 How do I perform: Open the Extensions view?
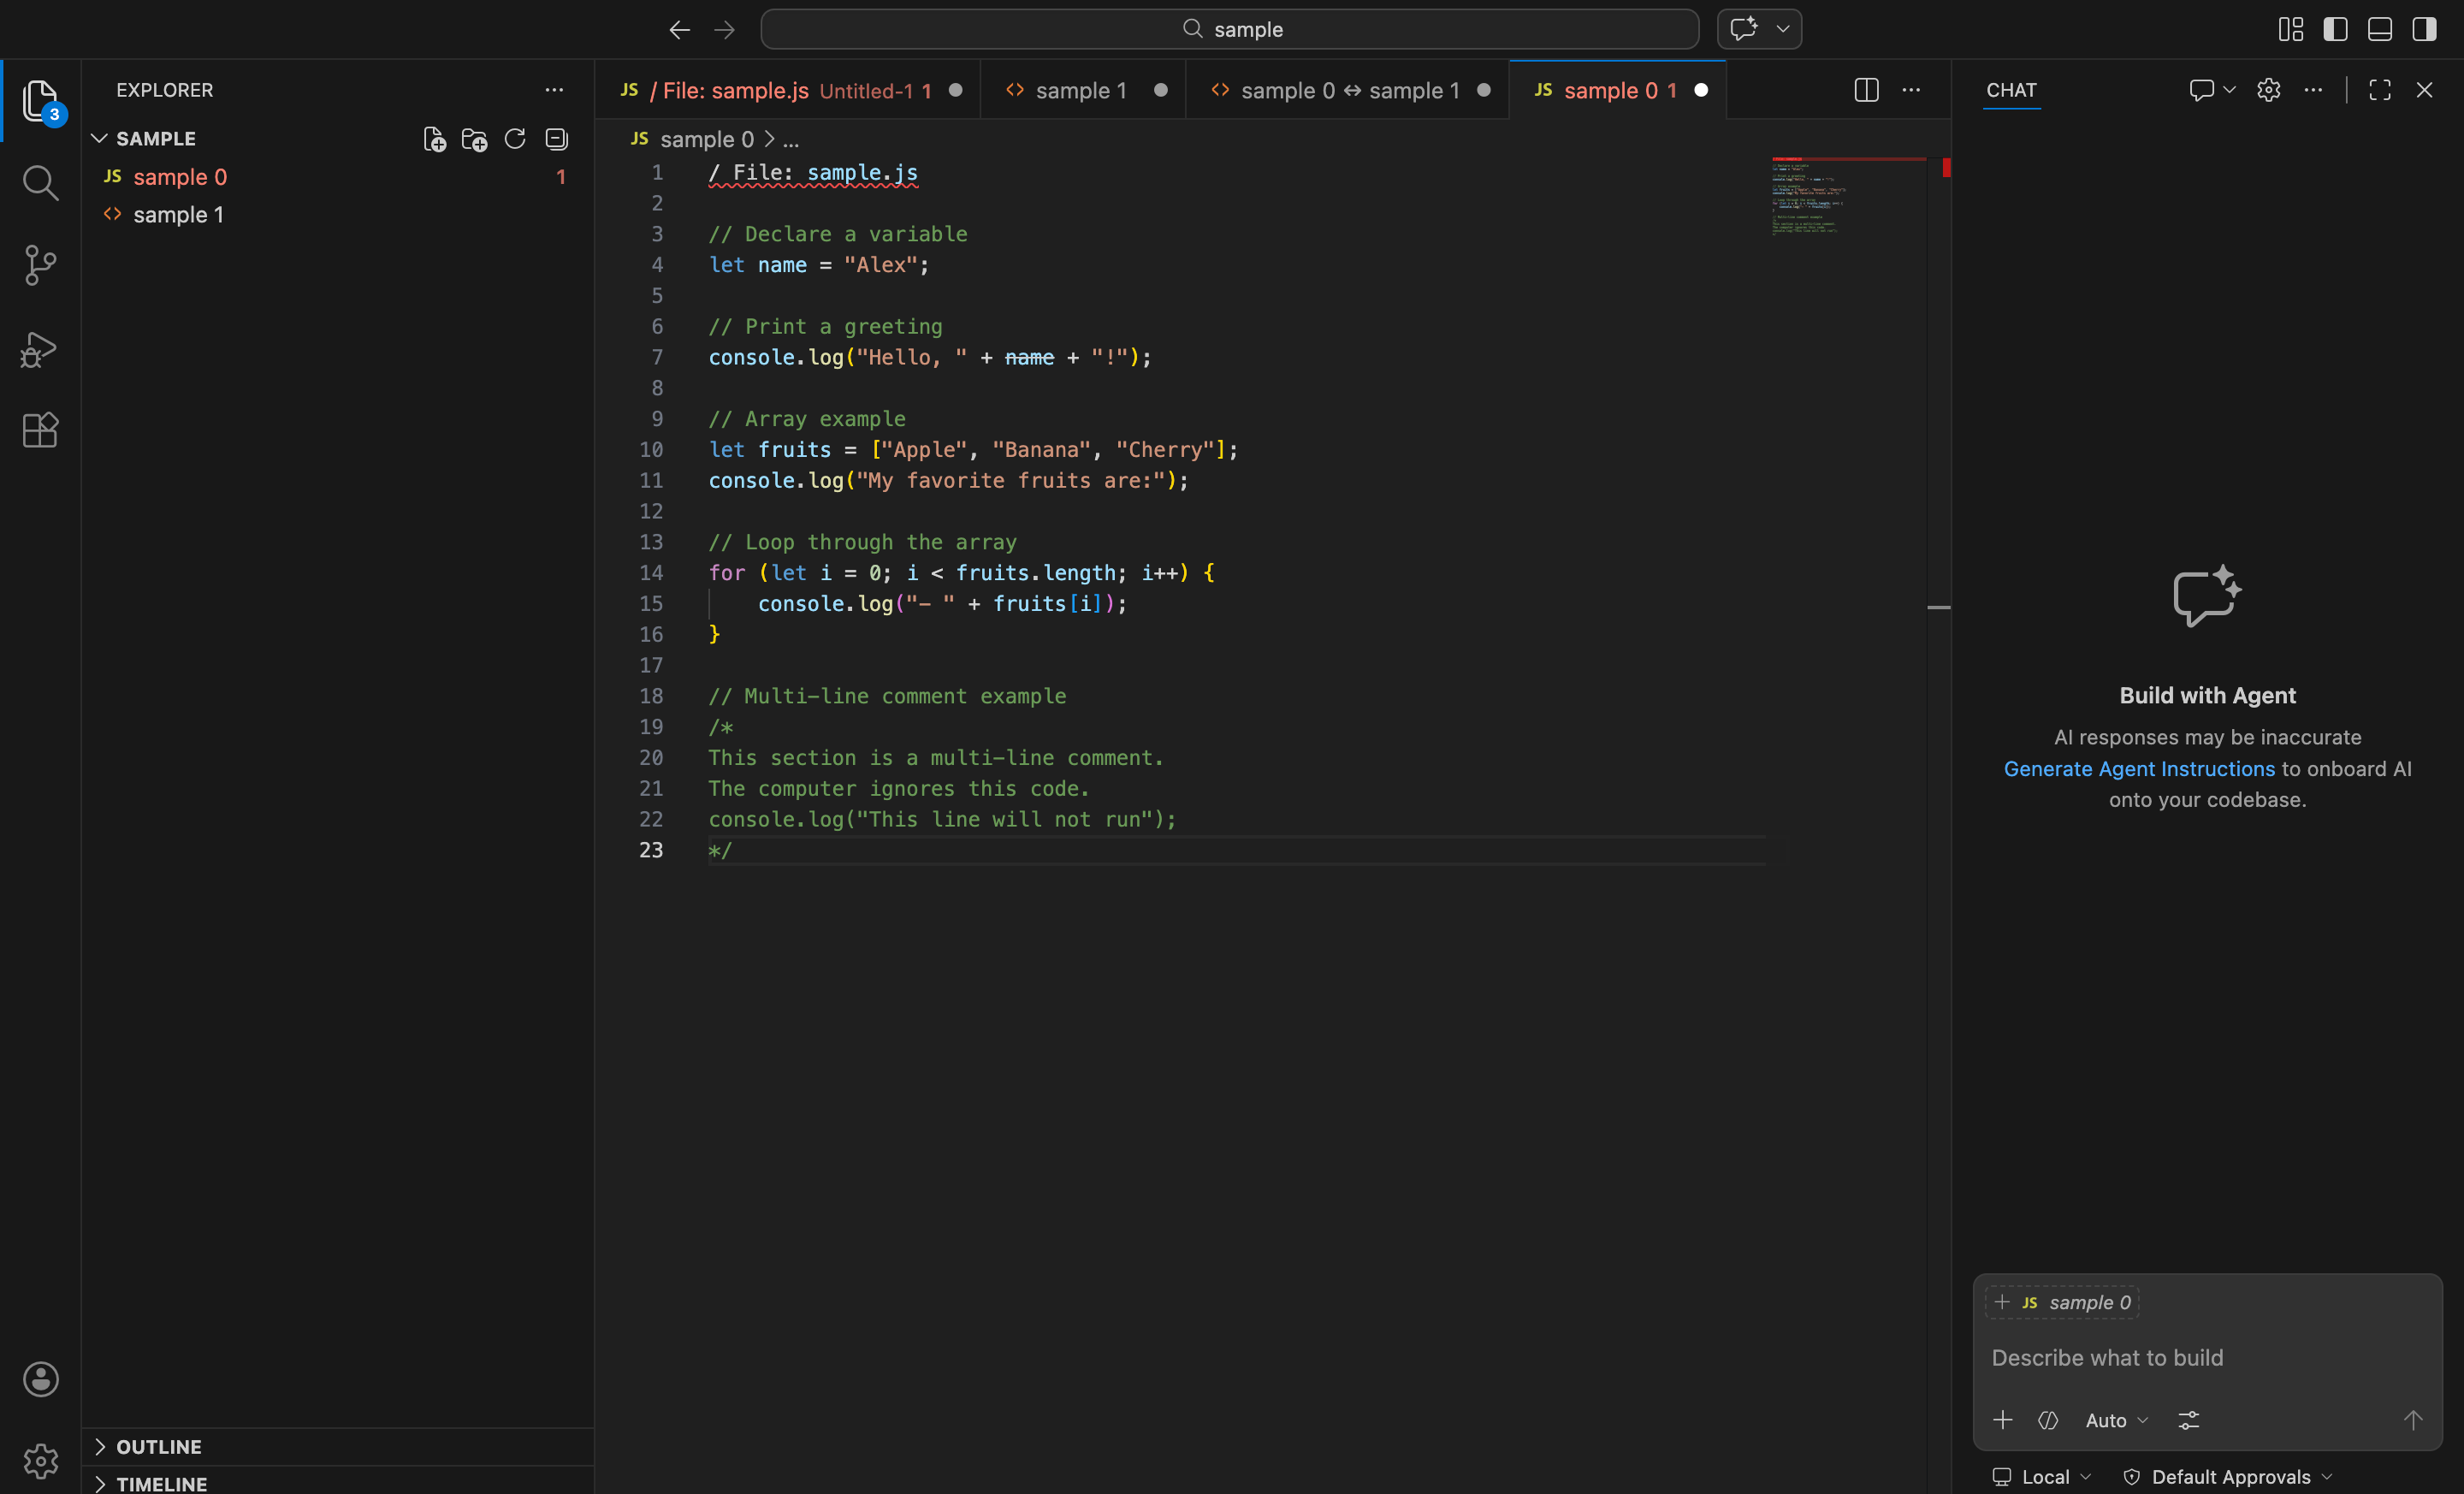(x=40, y=430)
